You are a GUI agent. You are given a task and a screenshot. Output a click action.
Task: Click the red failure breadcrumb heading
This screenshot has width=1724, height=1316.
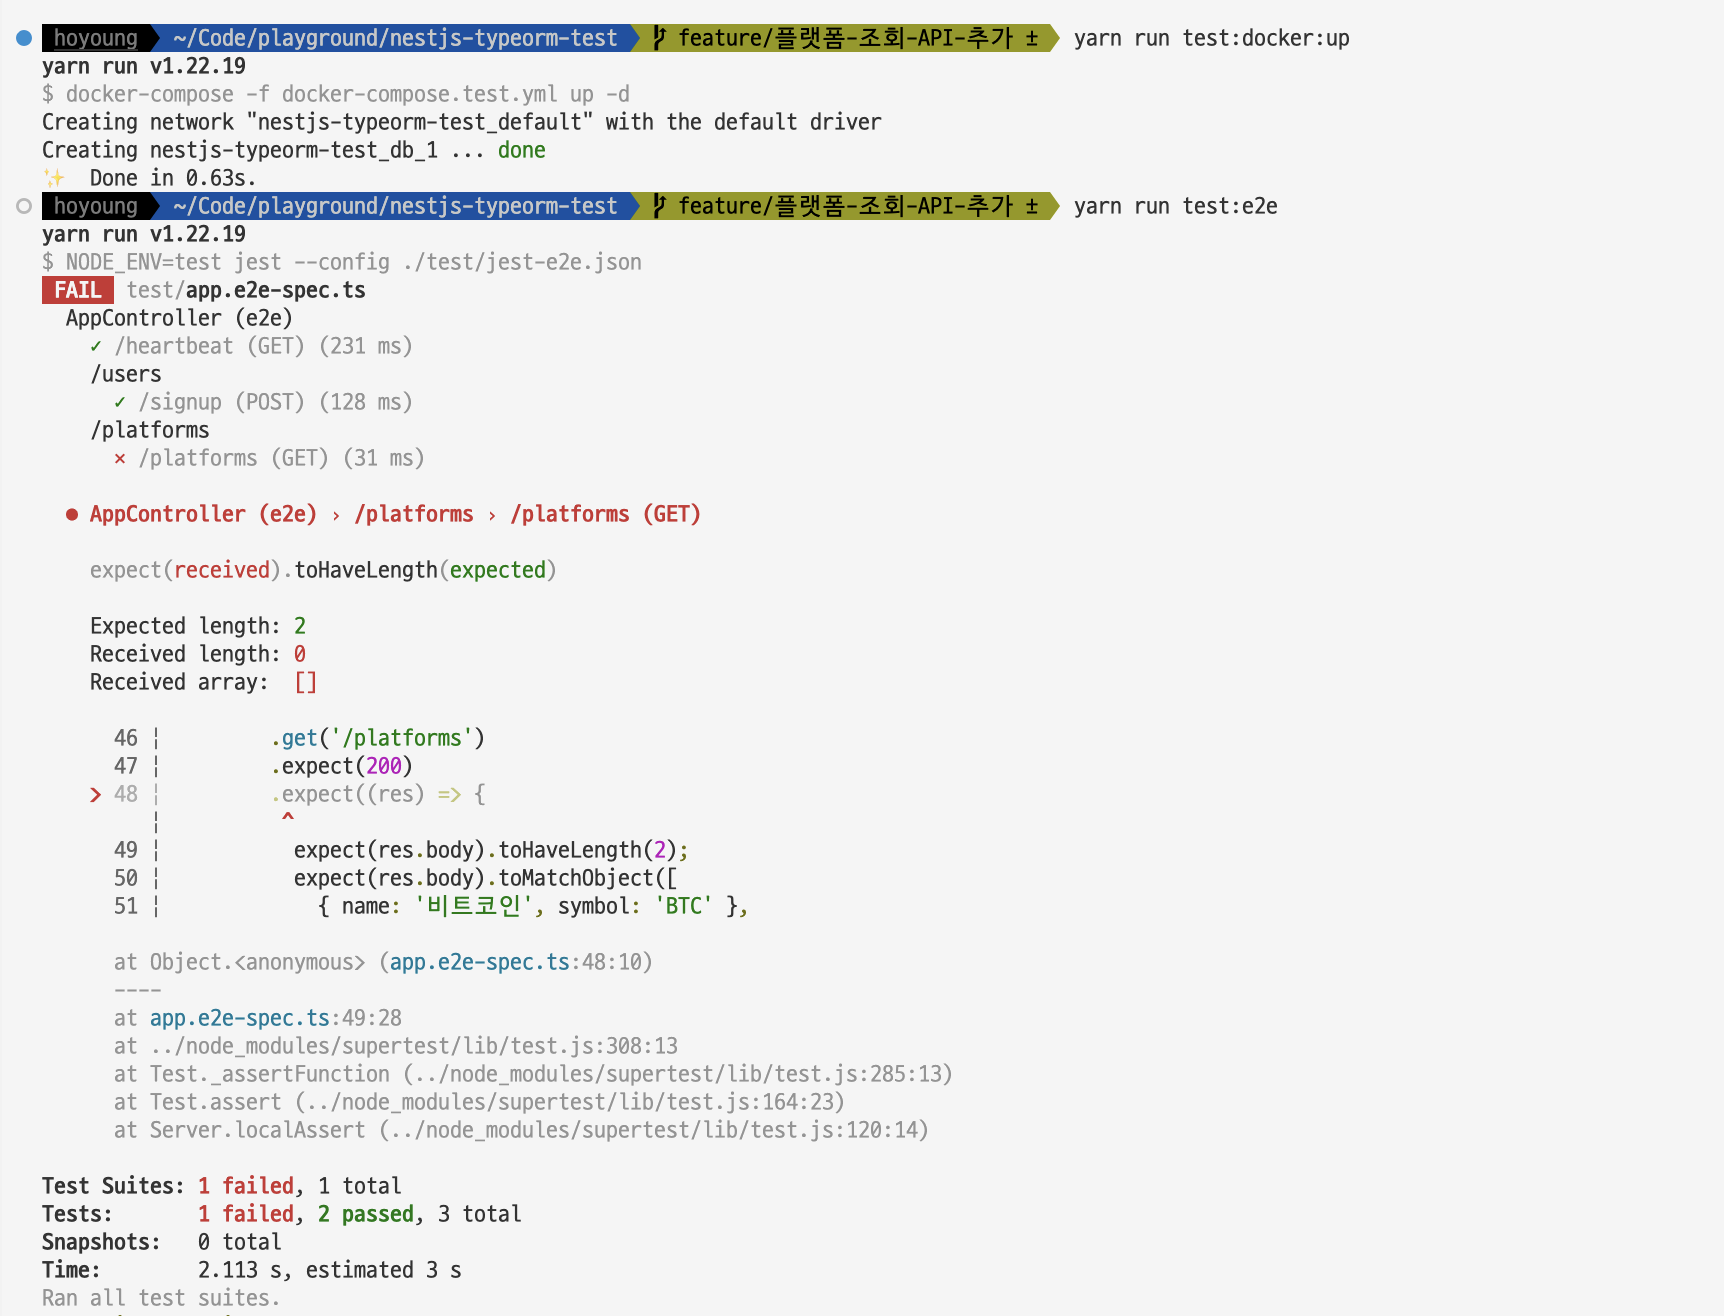(396, 514)
